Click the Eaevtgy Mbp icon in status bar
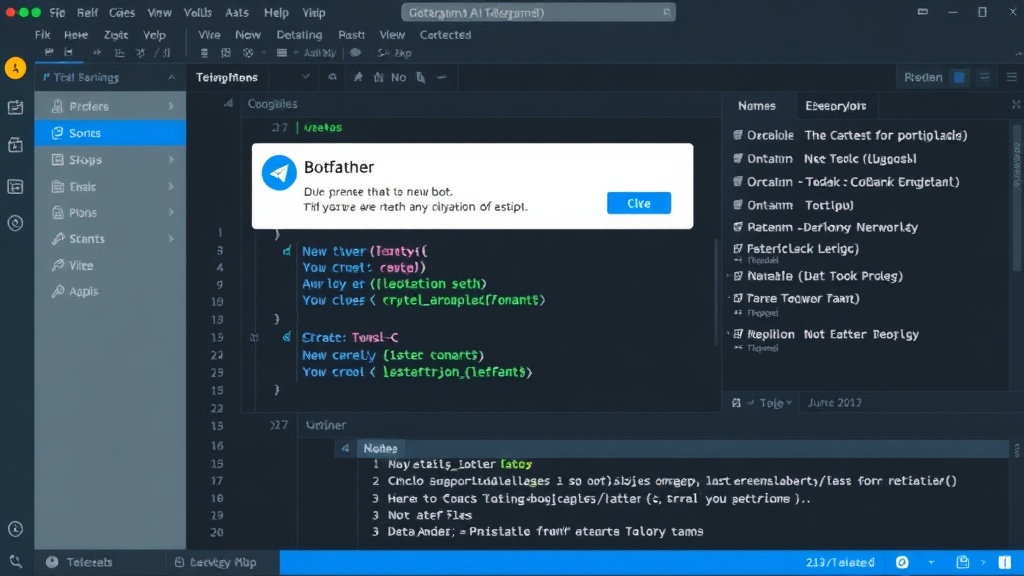The height and width of the screenshot is (576, 1024). (x=179, y=562)
